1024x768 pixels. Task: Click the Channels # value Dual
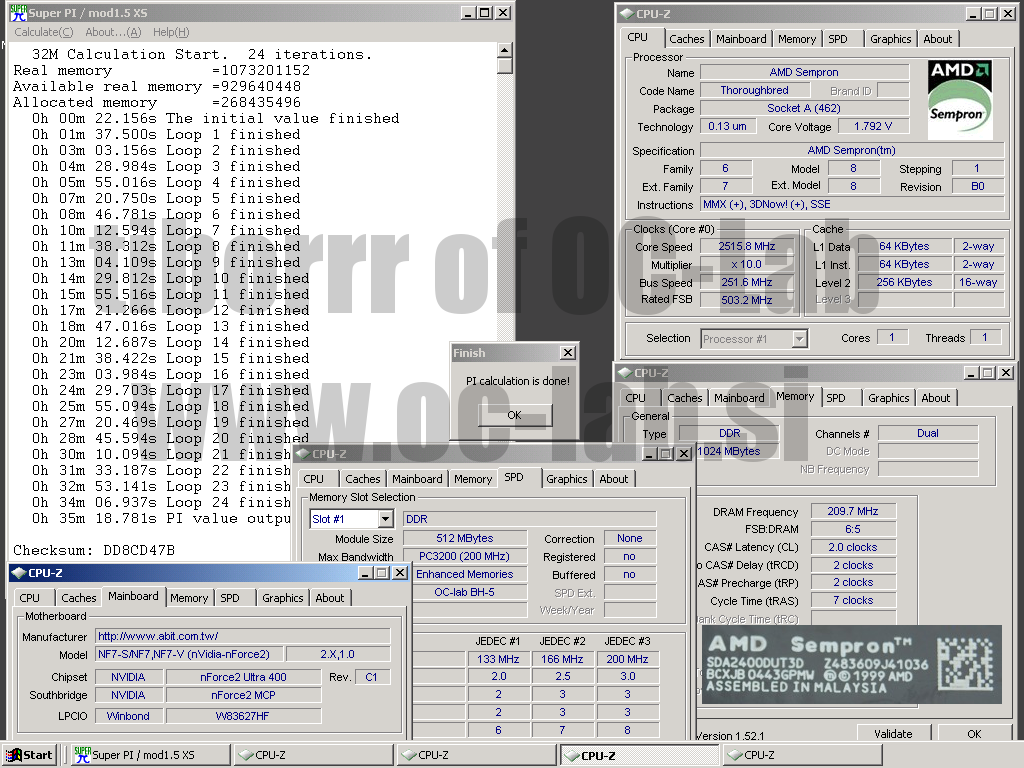(x=928, y=433)
